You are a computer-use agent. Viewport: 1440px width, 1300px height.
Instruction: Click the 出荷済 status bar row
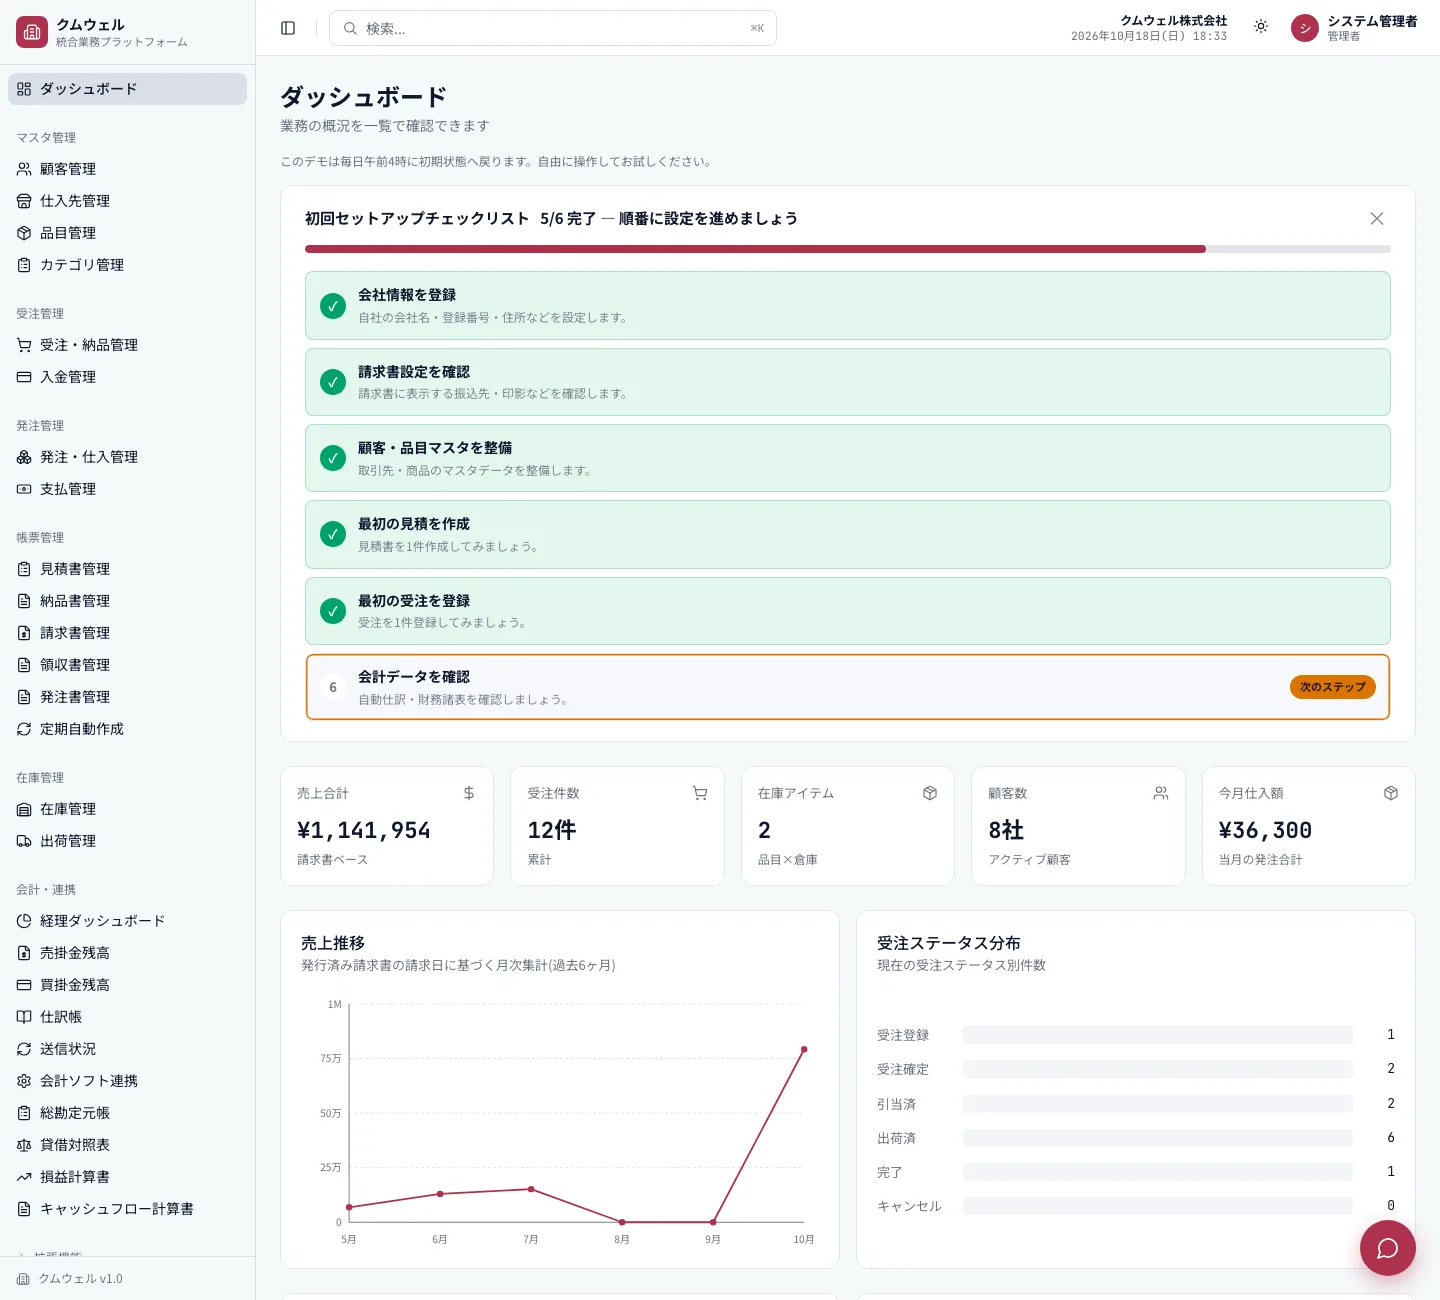[x=1136, y=1138]
